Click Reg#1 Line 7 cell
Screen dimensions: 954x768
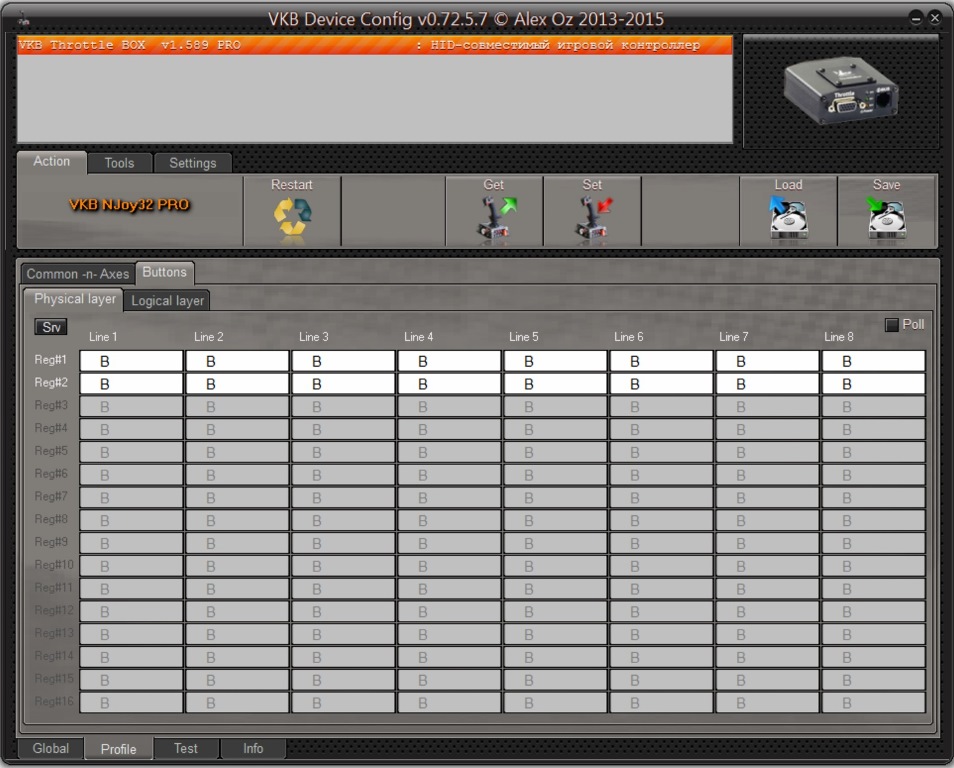767,361
